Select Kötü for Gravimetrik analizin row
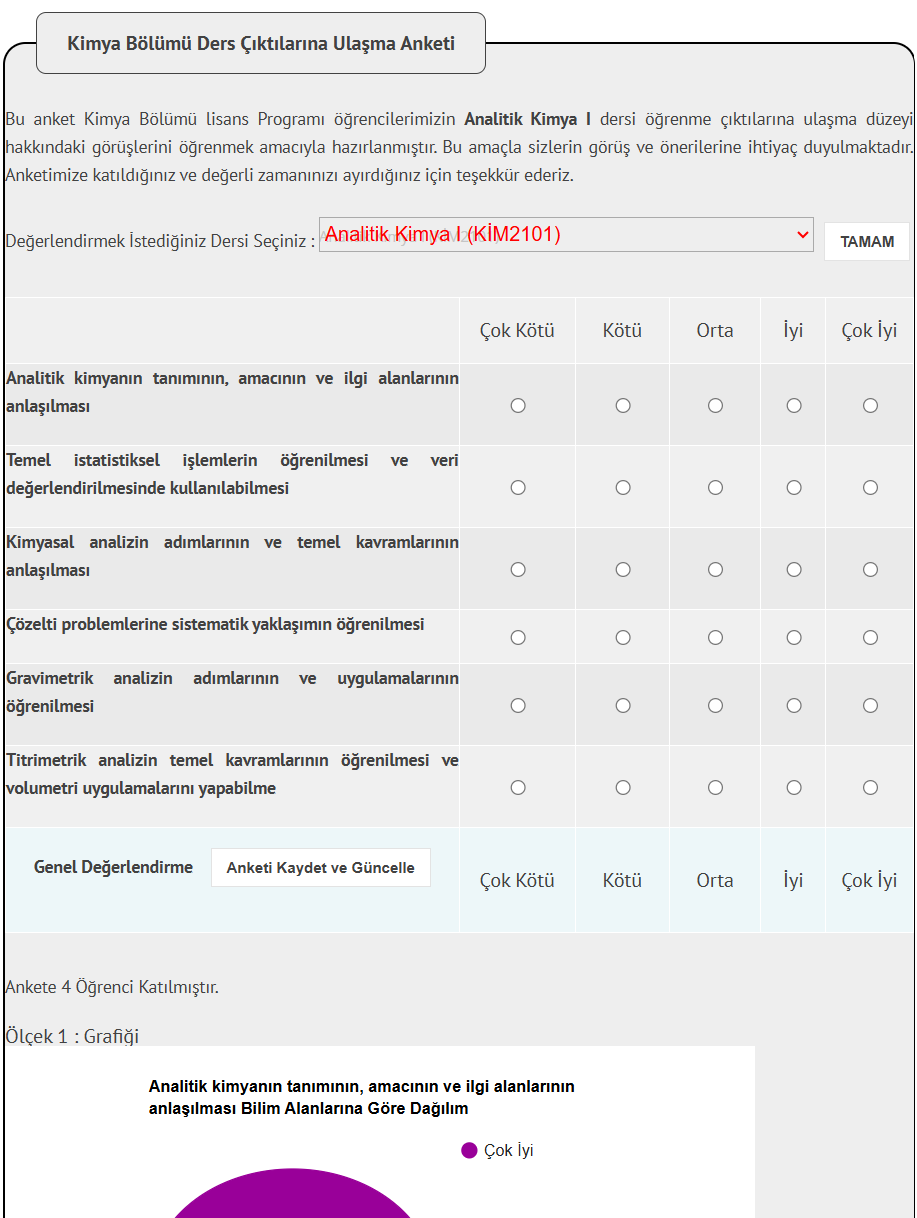 (x=623, y=706)
